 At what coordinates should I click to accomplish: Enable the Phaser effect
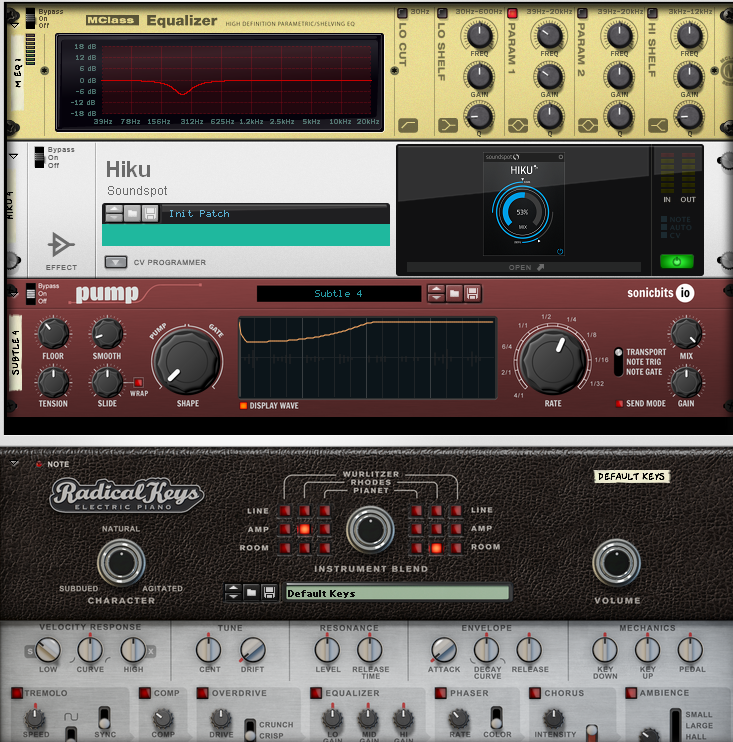click(x=441, y=693)
